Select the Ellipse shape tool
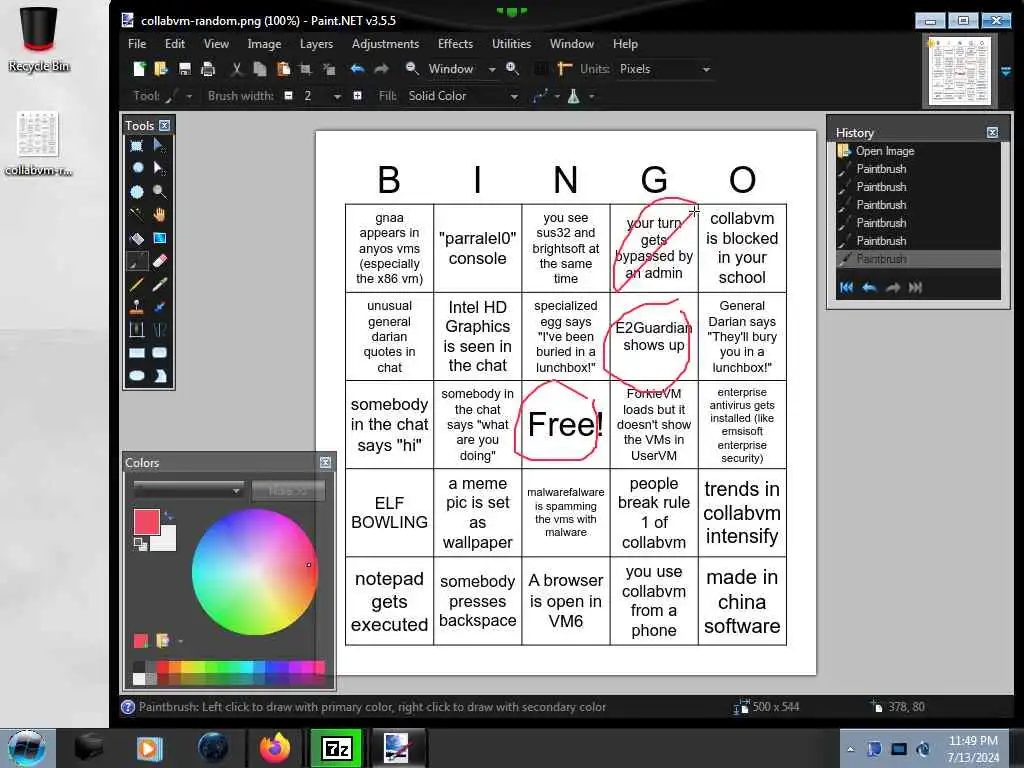The height and width of the screenshot is (768, 1024). [x=136, y=376]
